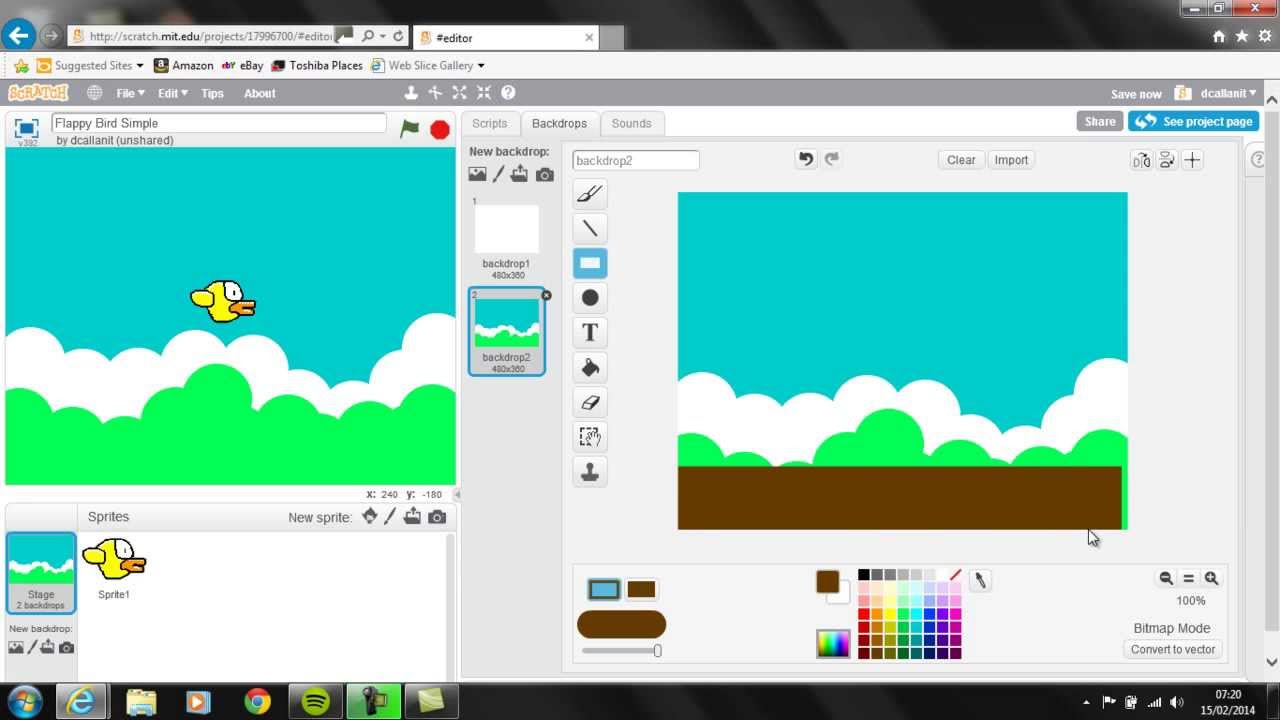Open block help question mark icon
This screenshot has width=1280, height=720.
508,92
